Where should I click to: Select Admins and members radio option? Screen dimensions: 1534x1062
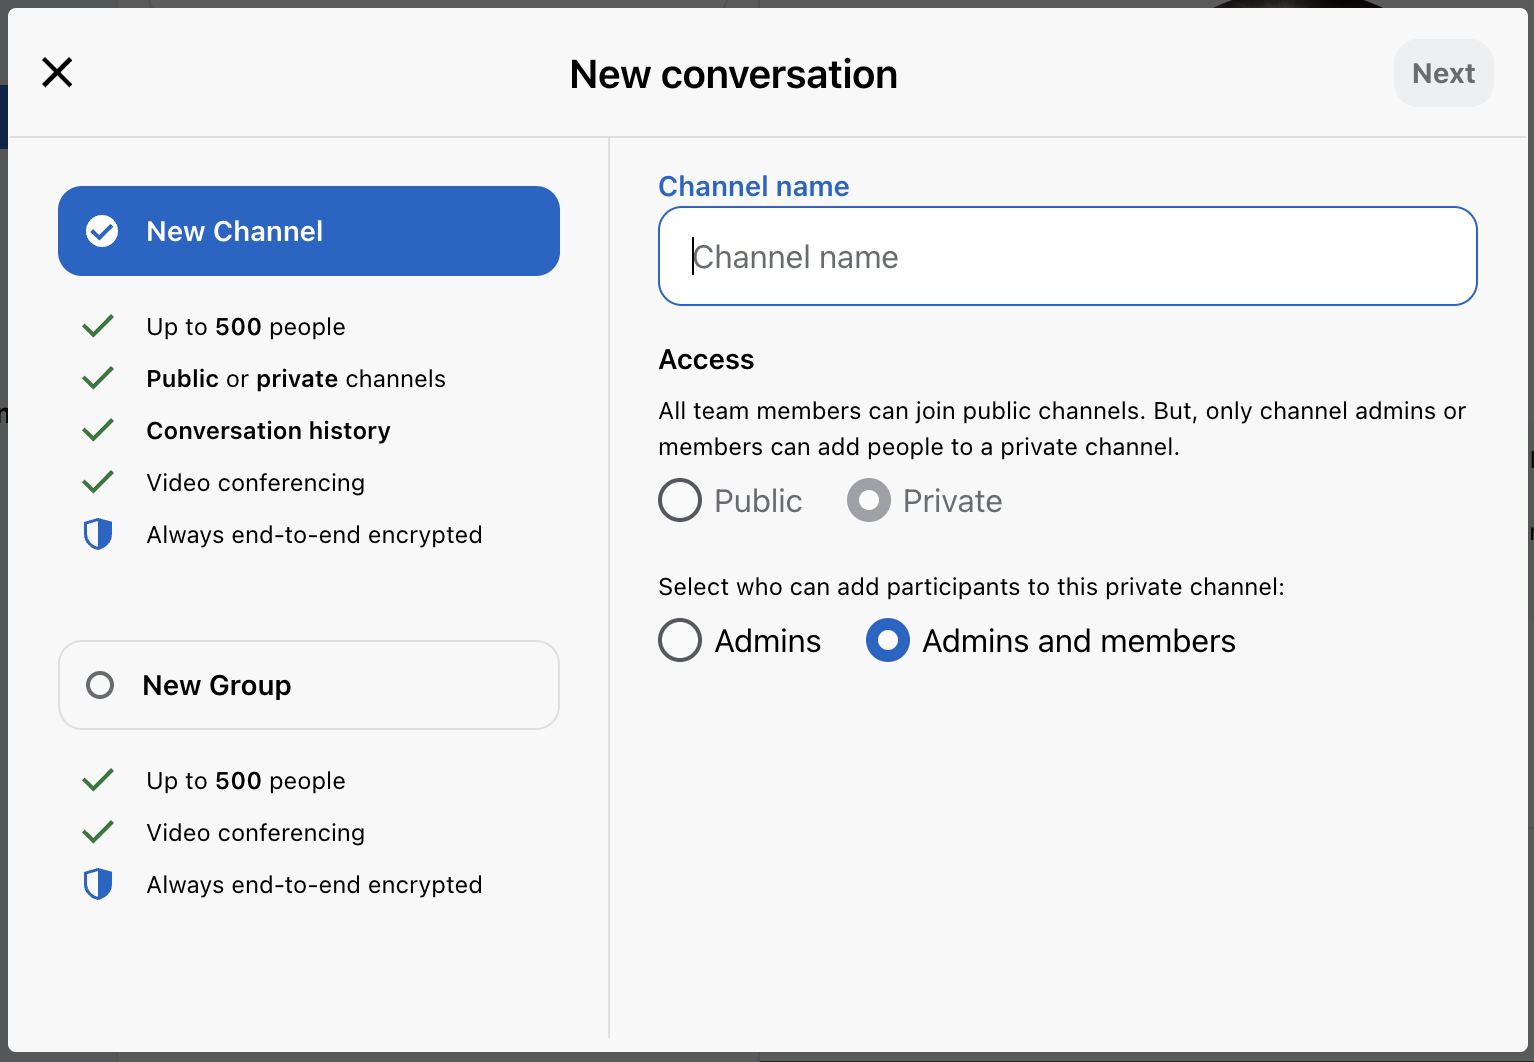click(888, 640)
